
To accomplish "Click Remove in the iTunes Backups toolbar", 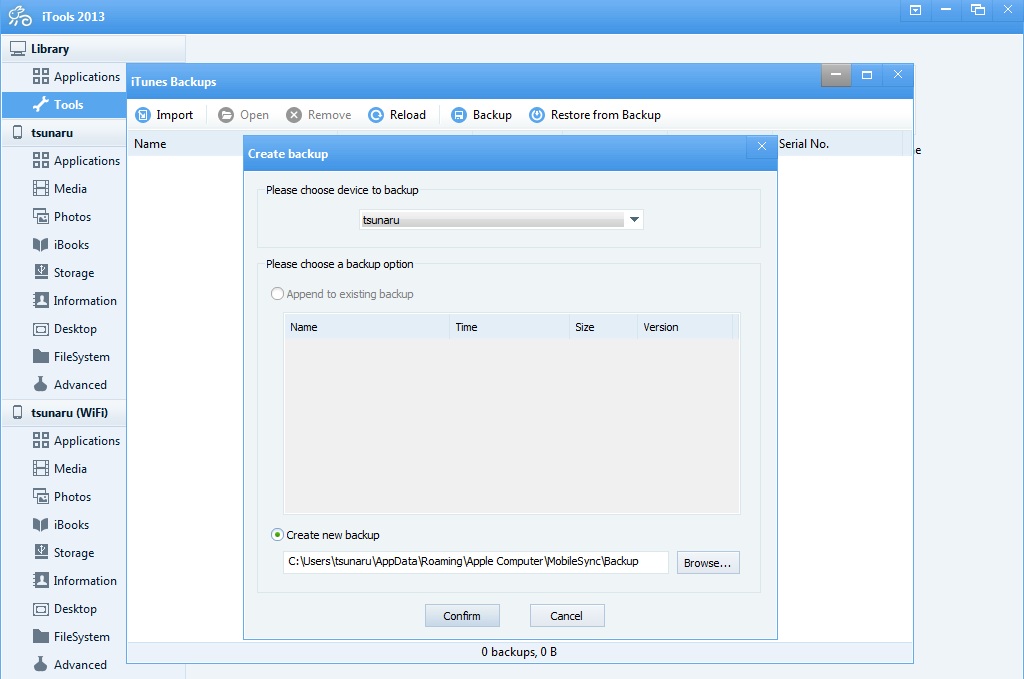I will coord(319,115).
